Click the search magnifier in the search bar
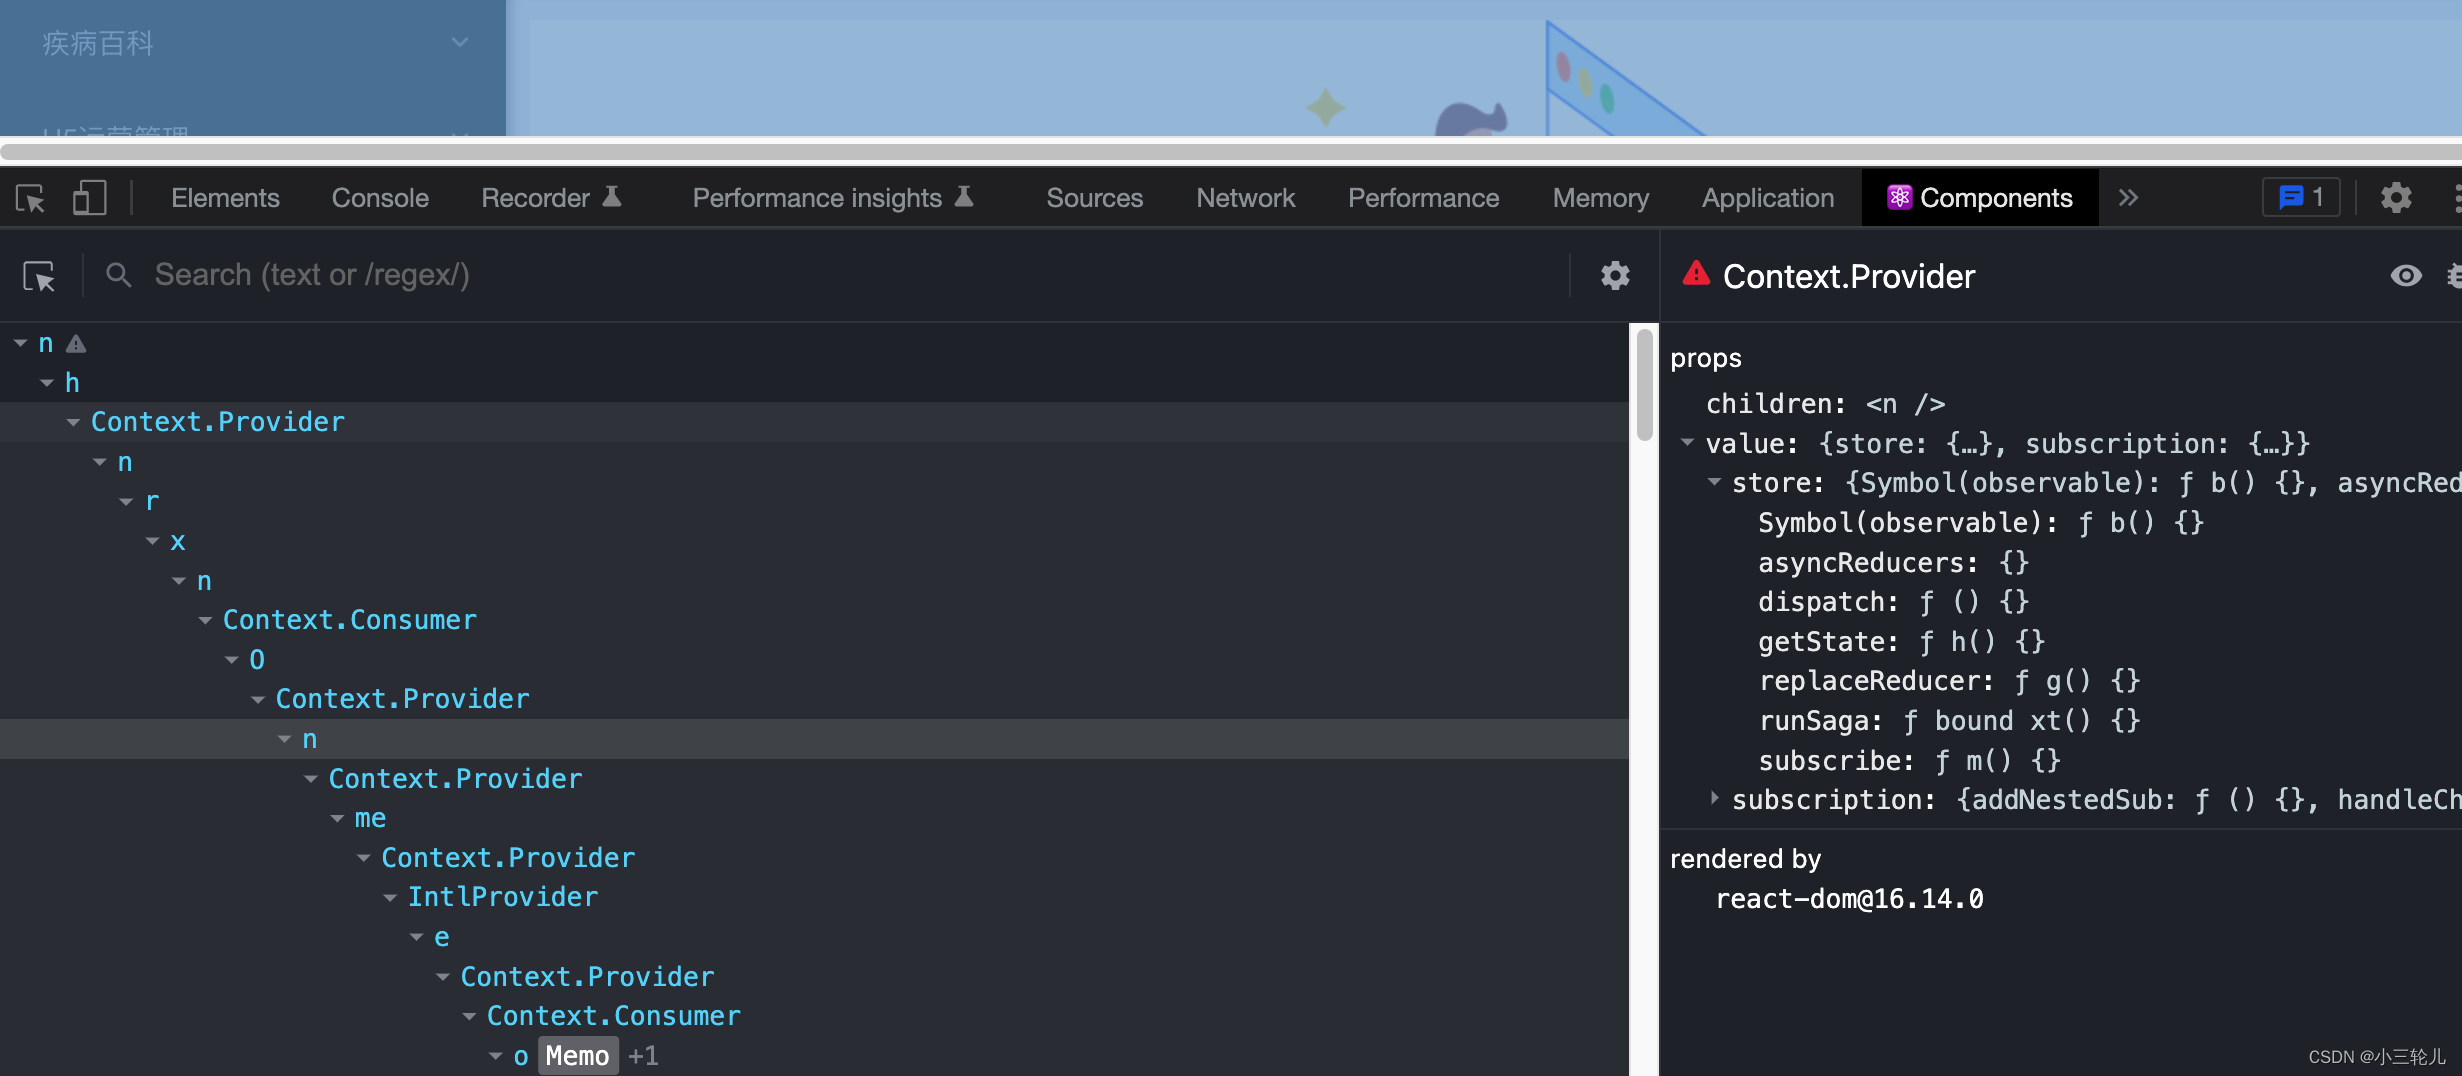The image size is (2462, 1076). (x=118, y=274)
